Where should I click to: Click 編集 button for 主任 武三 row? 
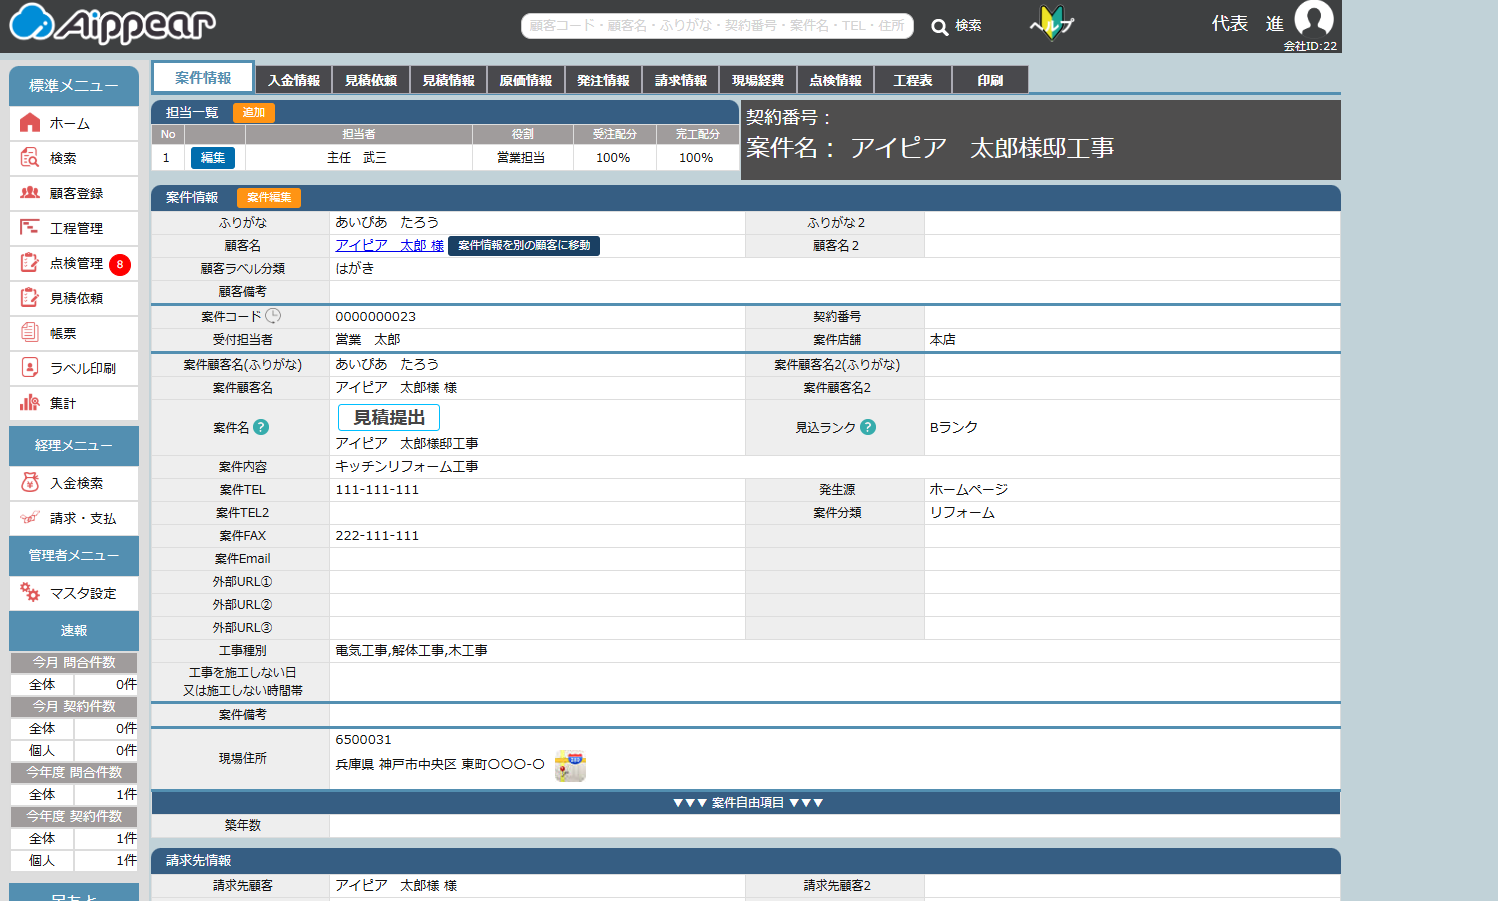(213, 158)
